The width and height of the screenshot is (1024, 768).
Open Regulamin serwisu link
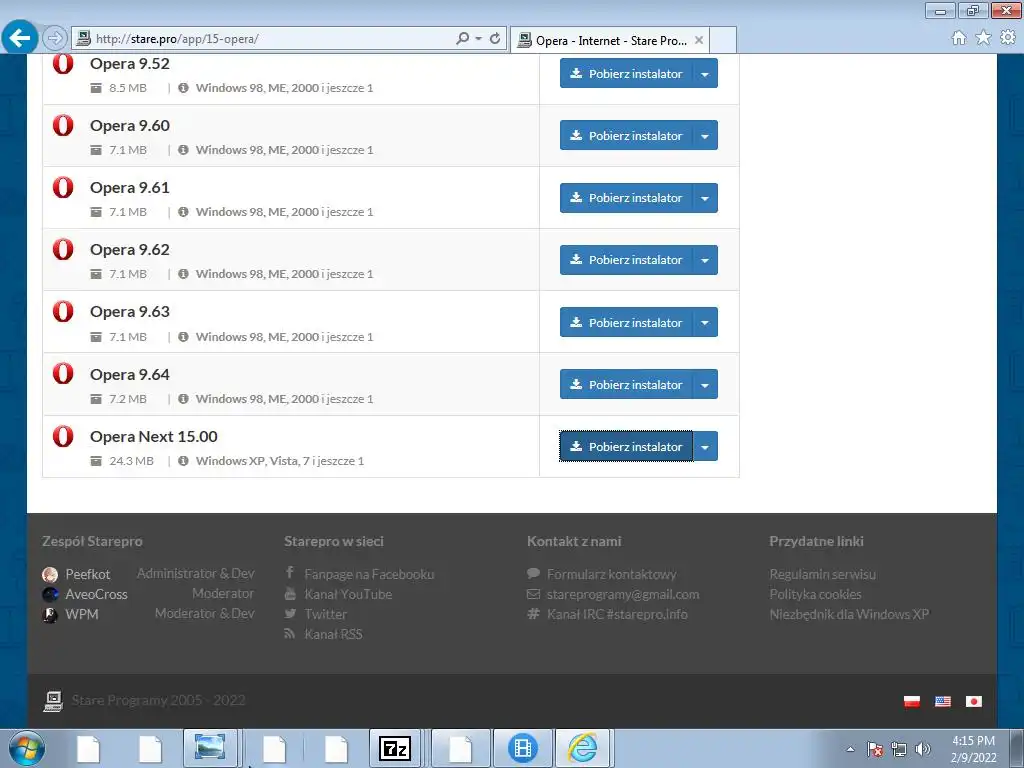coord(822,574)
